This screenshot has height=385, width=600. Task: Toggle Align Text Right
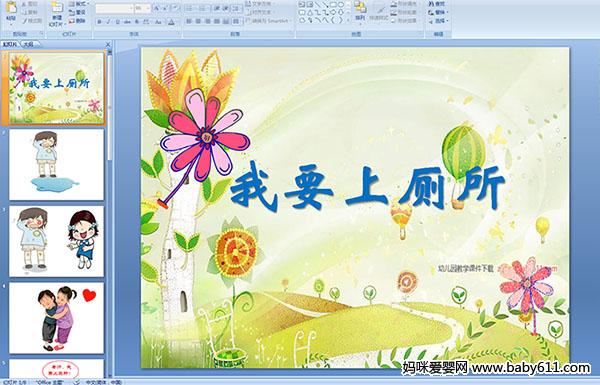(207, 21)
